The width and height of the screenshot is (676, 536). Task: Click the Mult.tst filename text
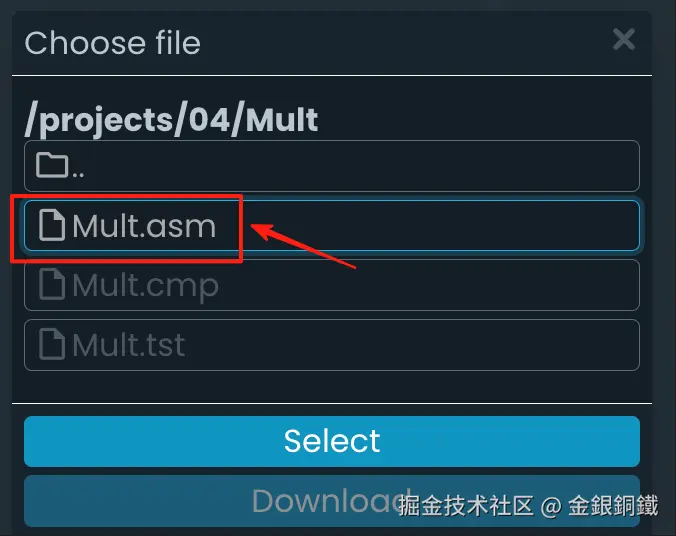(129, 345)
